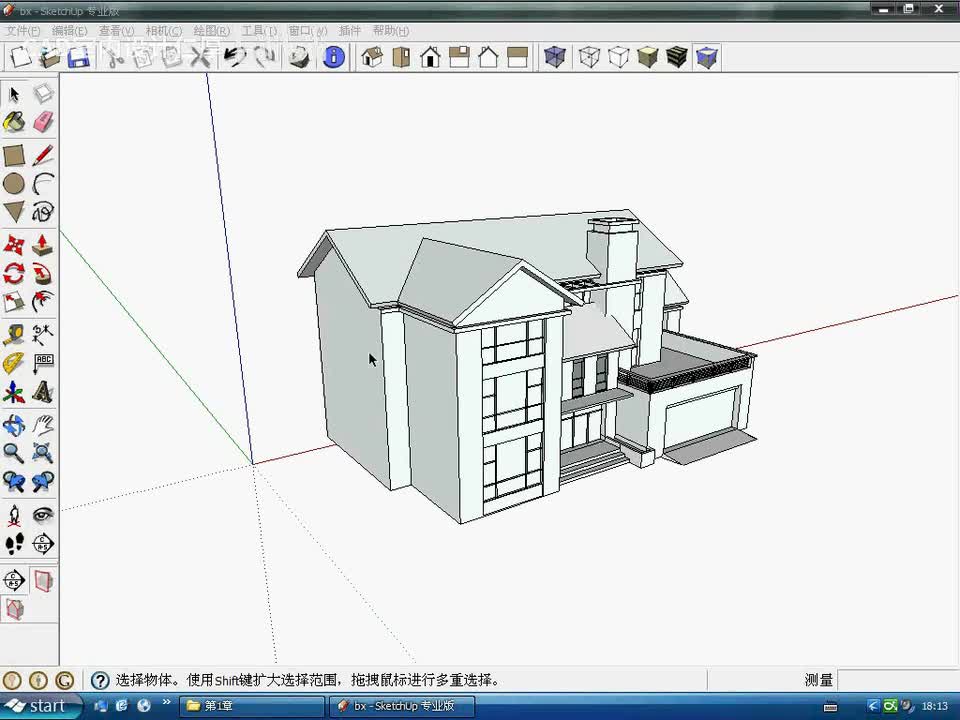Toggle X-ray face style
The height and width of the screenshot is (720, 960).
tap(554, 57)
